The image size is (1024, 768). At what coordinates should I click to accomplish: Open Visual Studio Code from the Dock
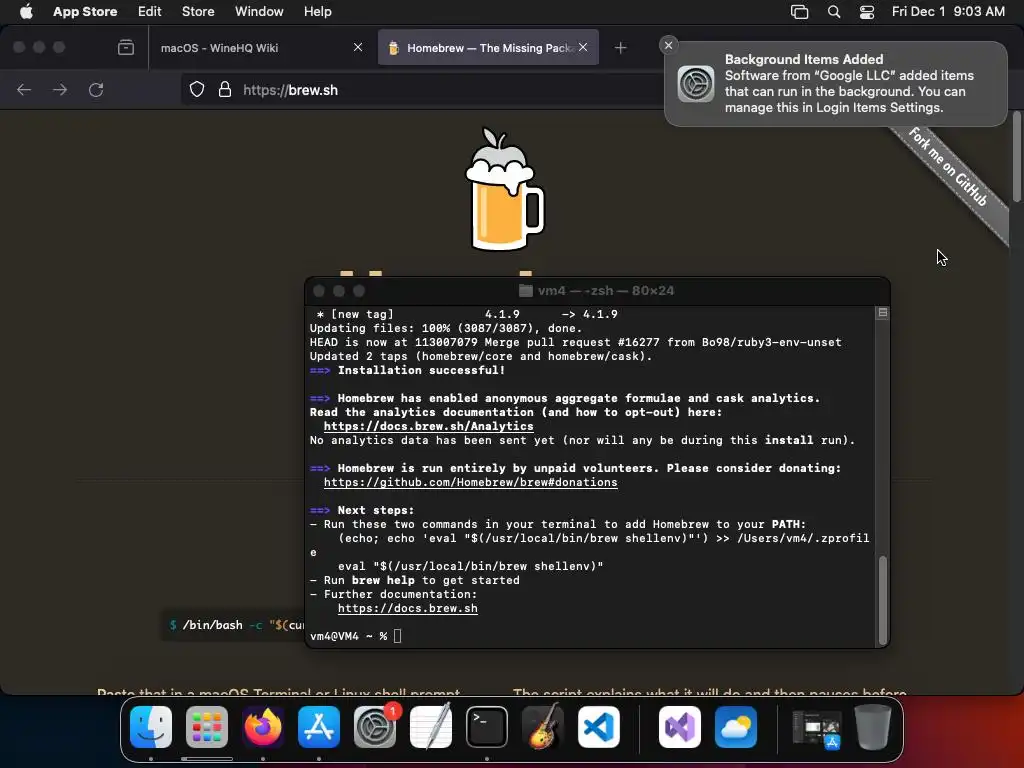599,727
